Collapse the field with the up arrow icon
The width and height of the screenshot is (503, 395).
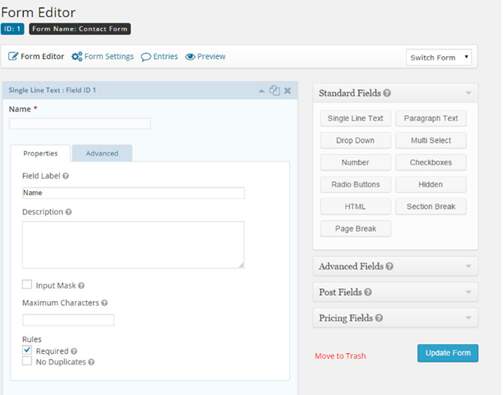262,91
